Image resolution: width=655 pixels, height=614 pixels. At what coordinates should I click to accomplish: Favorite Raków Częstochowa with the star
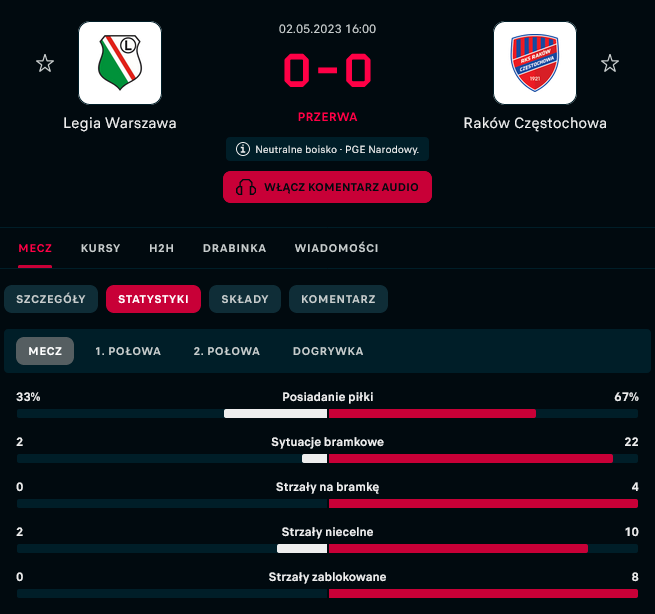click(610, 64)
